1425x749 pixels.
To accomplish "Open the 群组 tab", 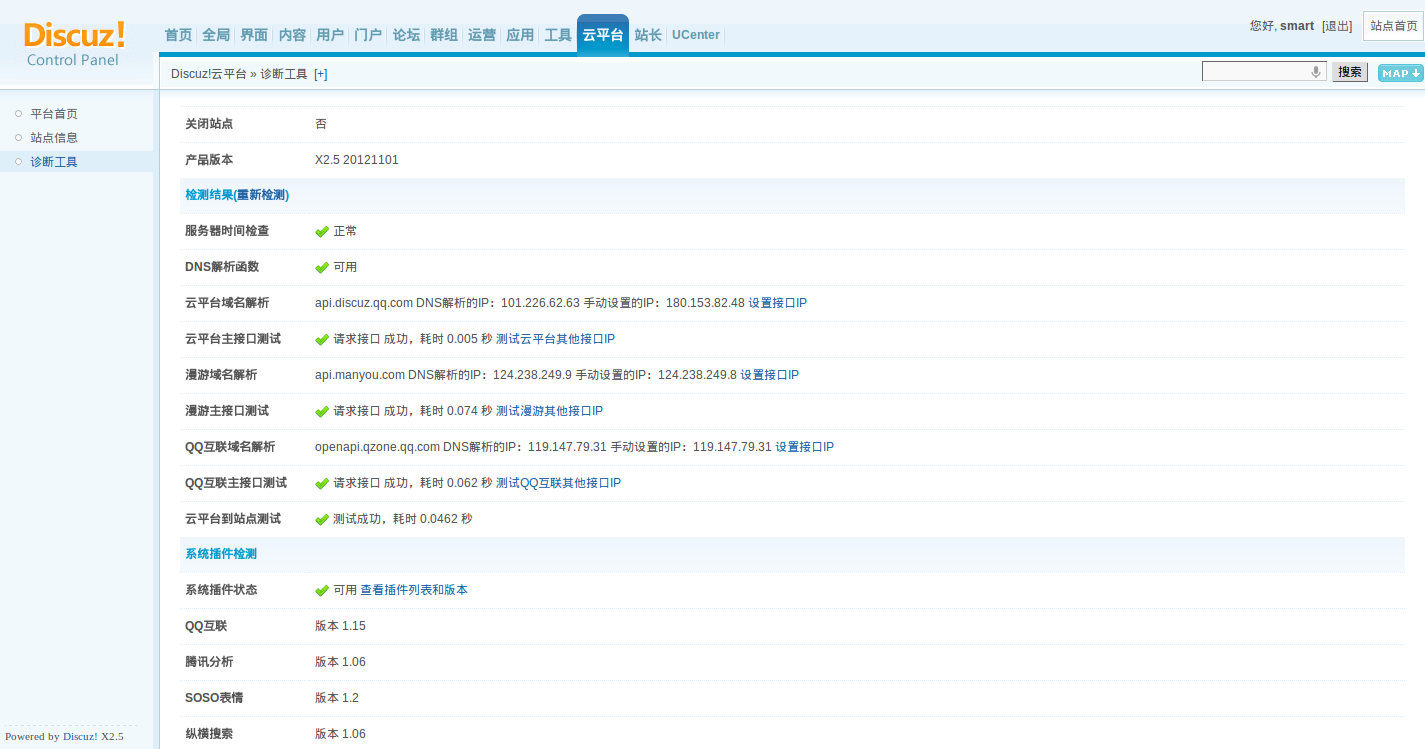I will click(x=444, y=35).
